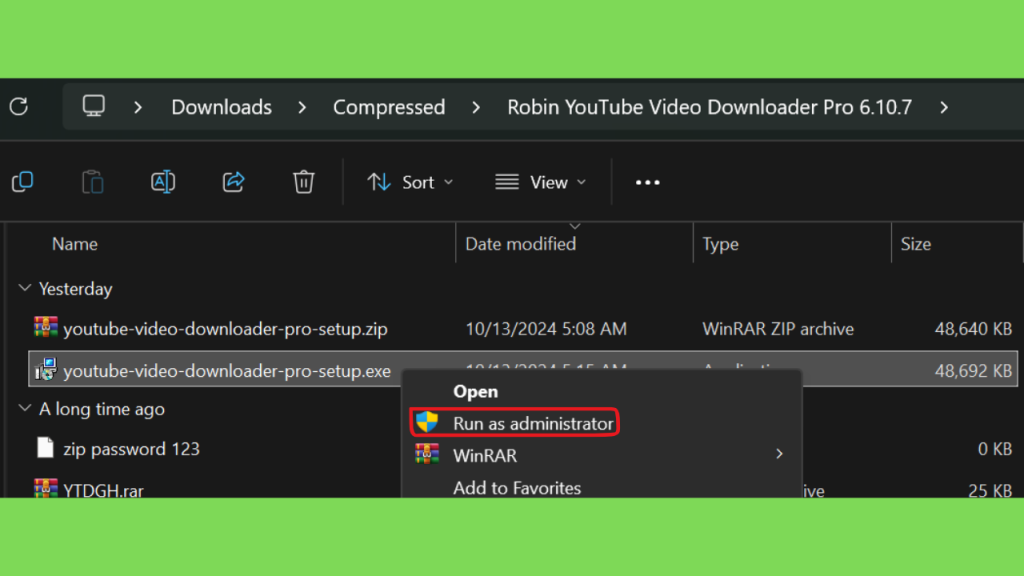Choose Add to Favorites

[x=517, y=488]
